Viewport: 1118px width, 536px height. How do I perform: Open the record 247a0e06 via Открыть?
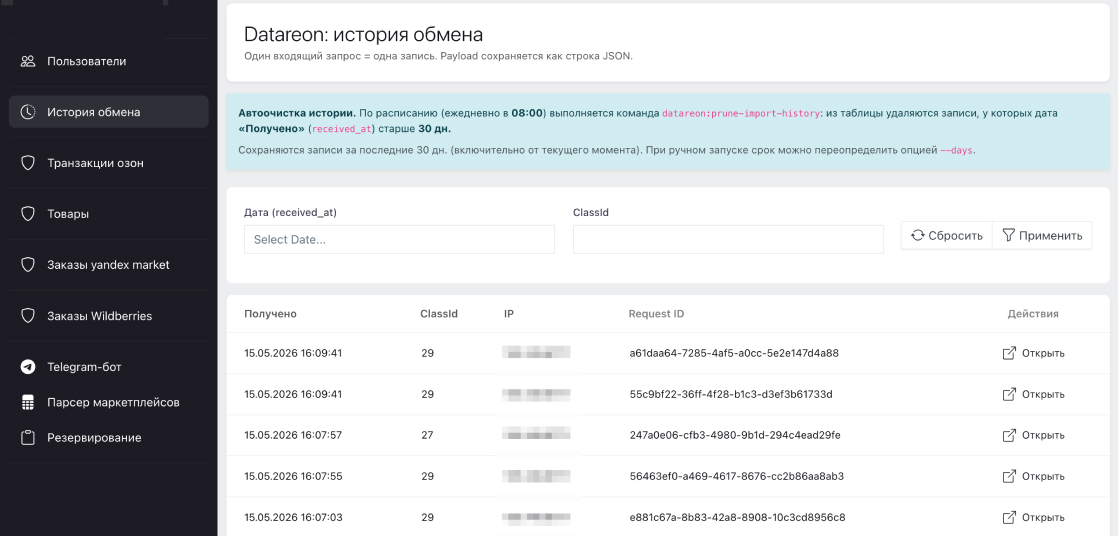tap(1033, 435)
